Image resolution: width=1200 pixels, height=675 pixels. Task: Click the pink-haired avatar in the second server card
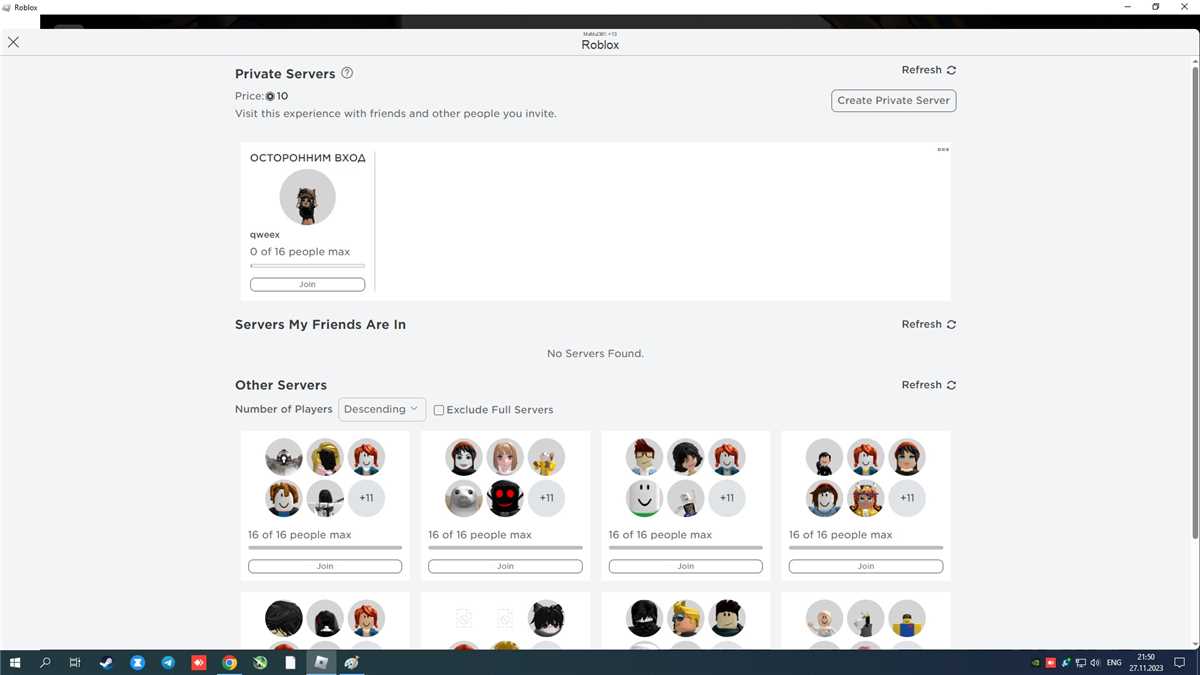(x=505, y=457)
